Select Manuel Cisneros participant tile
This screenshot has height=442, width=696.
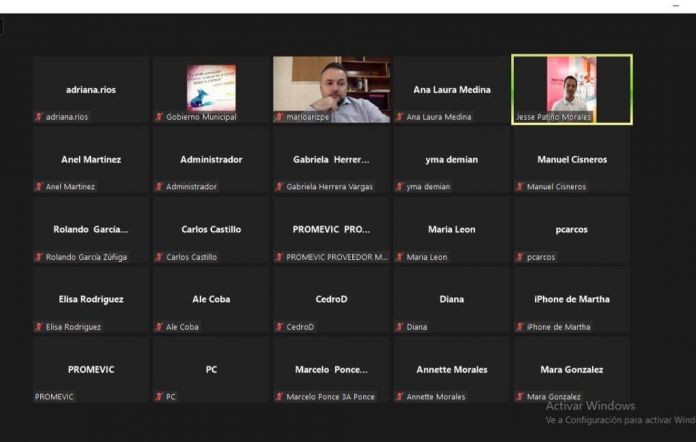point(571,160)
